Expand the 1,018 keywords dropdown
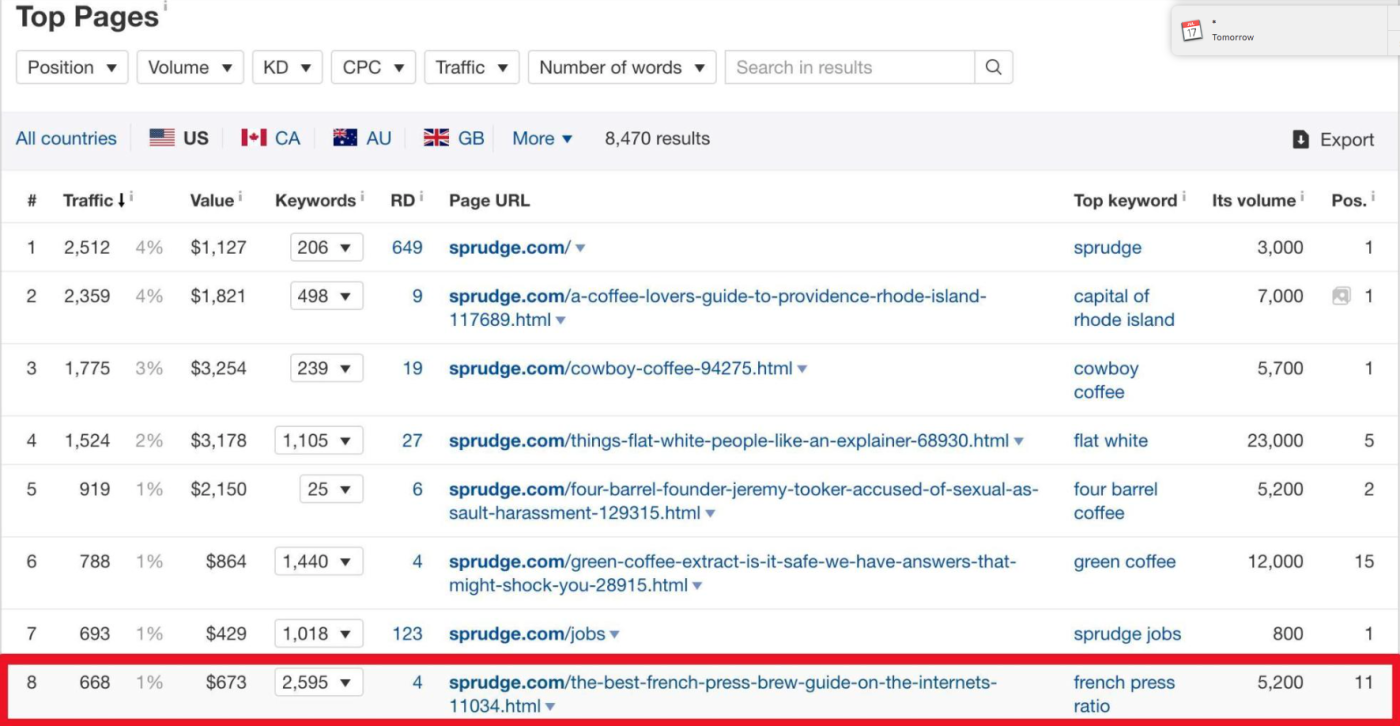The image size is (1400, 726). [x=319, y=633]
